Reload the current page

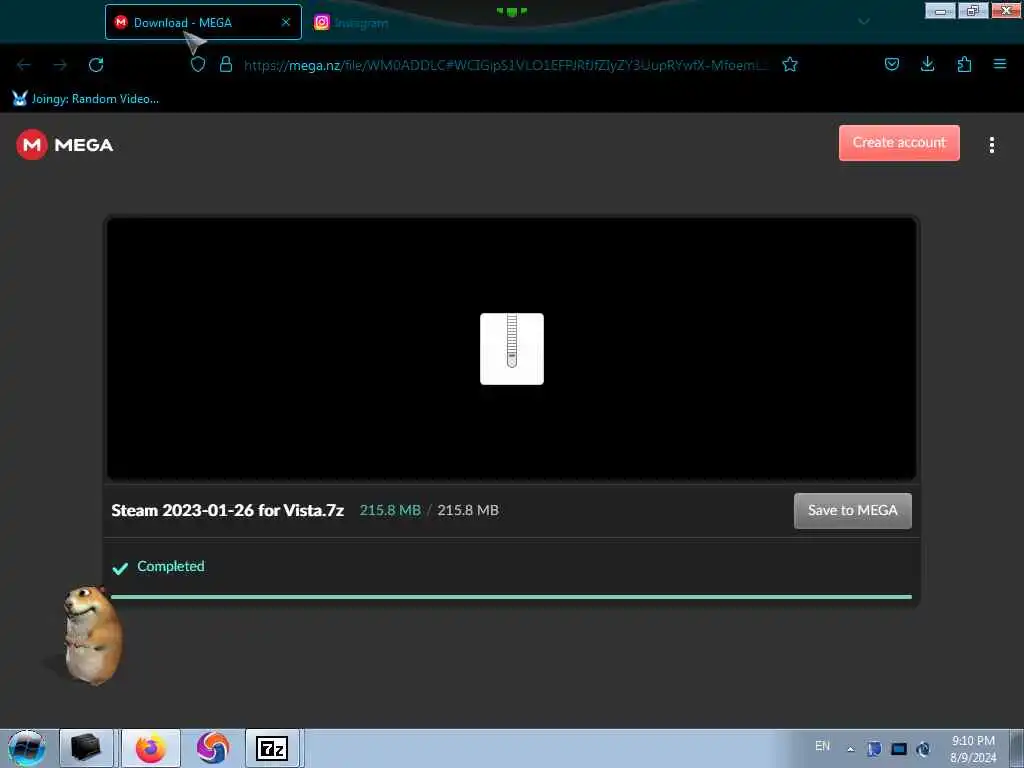point(96,65)
